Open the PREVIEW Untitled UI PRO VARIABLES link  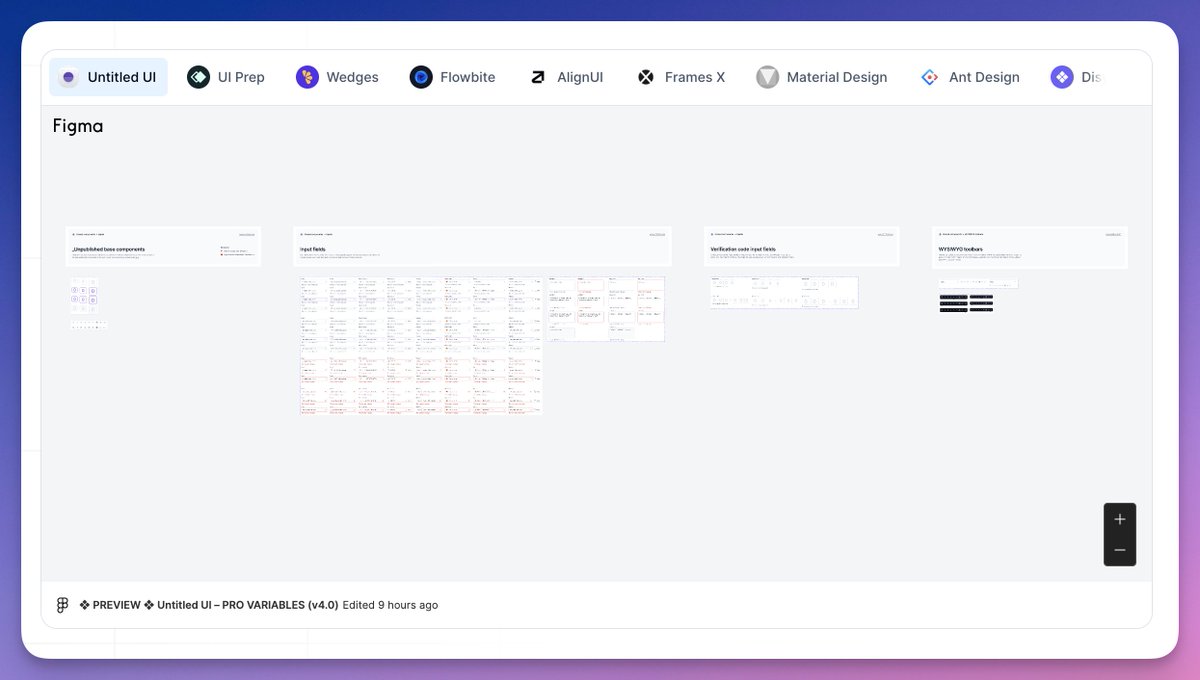pyautogui.click(x=208, y=605)
